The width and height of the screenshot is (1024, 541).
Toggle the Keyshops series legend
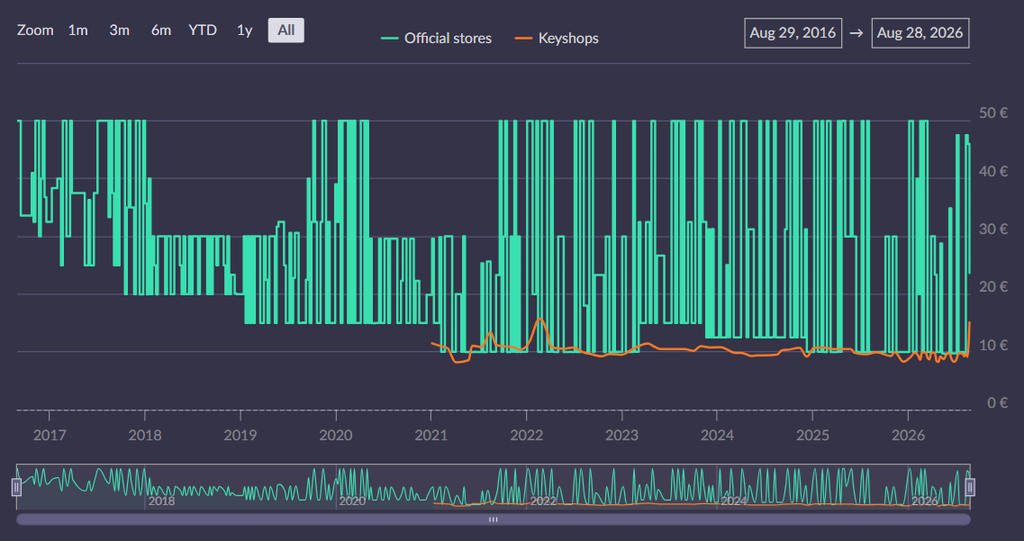tap(557, 38)
